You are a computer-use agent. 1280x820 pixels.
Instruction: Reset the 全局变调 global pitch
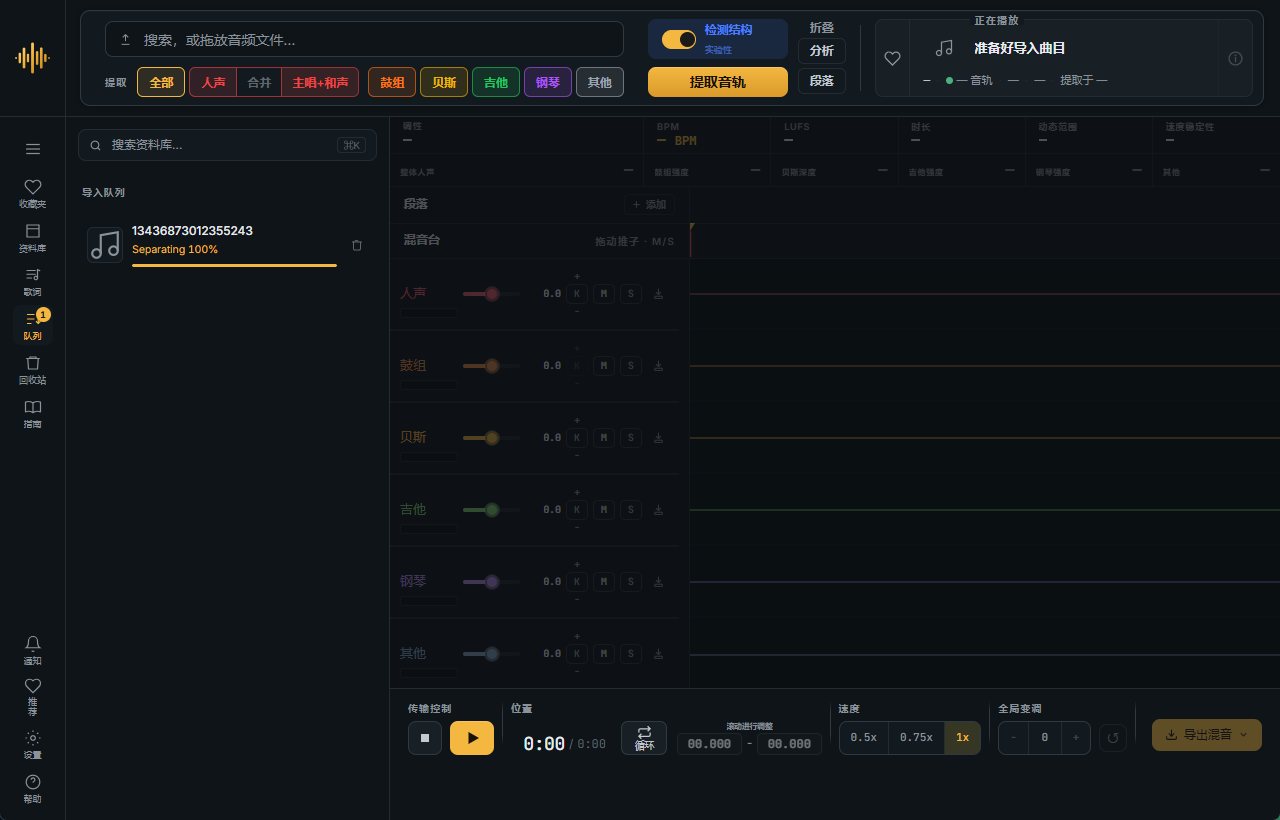[1113, 738]
